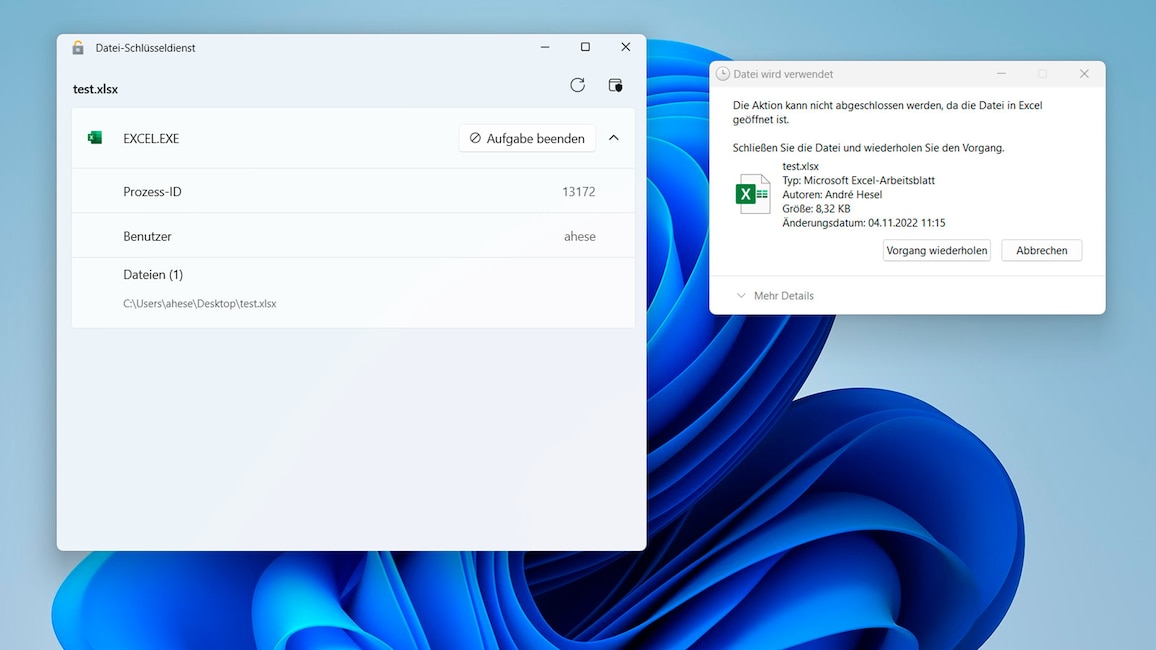Click the user name ahese
Viewport: 1156px width, 650px height.
coord(579,237)
